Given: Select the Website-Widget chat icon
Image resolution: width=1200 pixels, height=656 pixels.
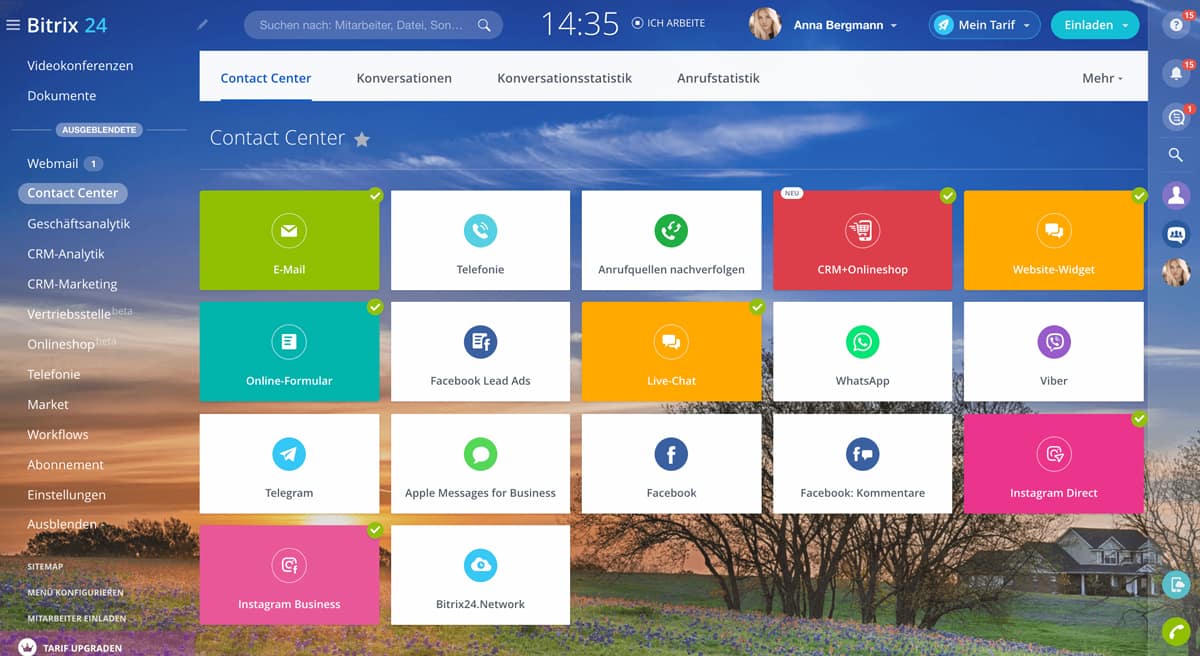Looking at the screenshot, I should coord(1053,231).
